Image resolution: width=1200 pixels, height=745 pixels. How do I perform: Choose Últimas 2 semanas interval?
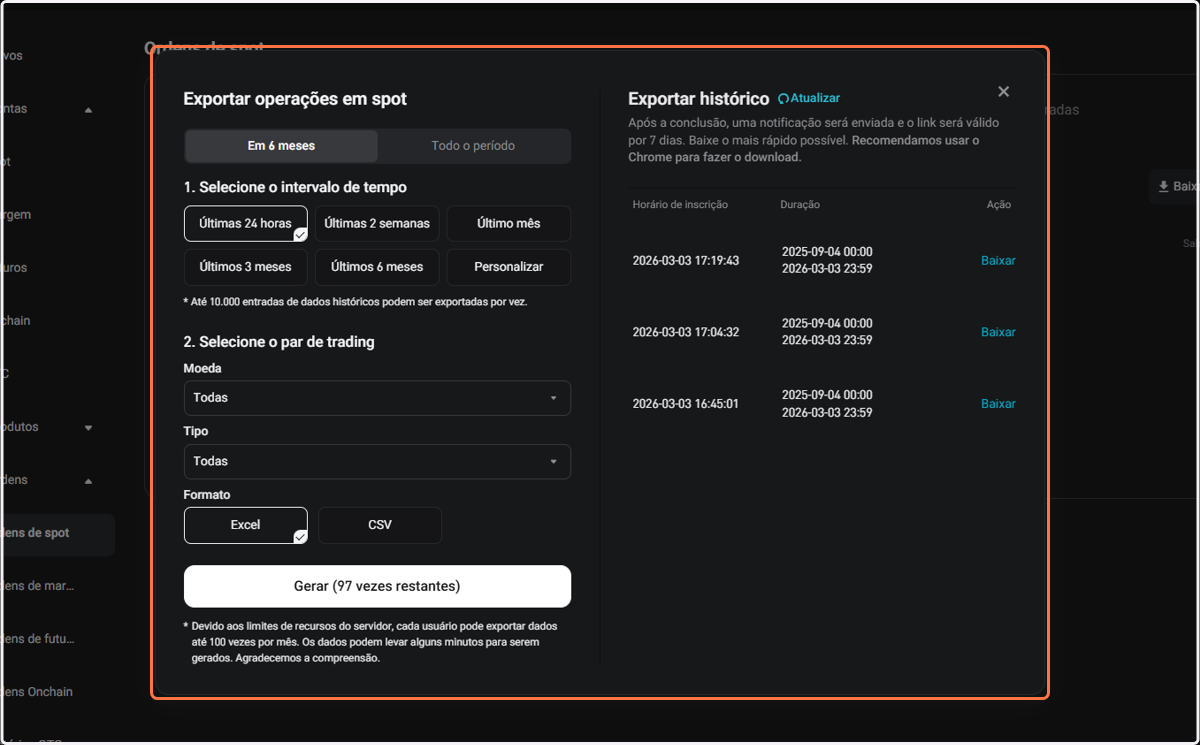377,224
